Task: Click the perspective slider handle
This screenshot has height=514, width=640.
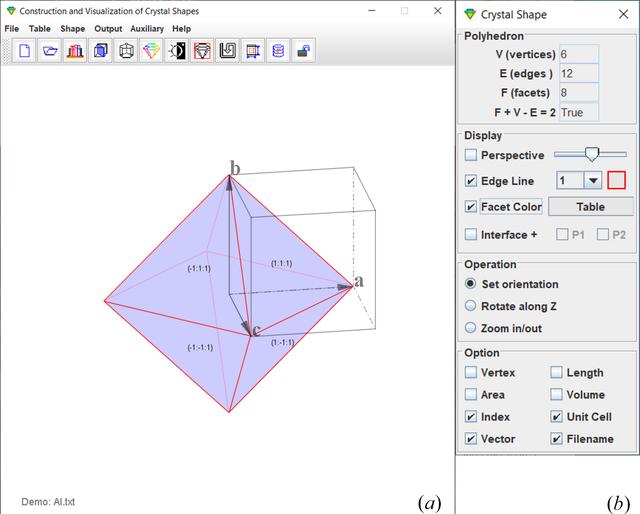Action: coord(591,155)
